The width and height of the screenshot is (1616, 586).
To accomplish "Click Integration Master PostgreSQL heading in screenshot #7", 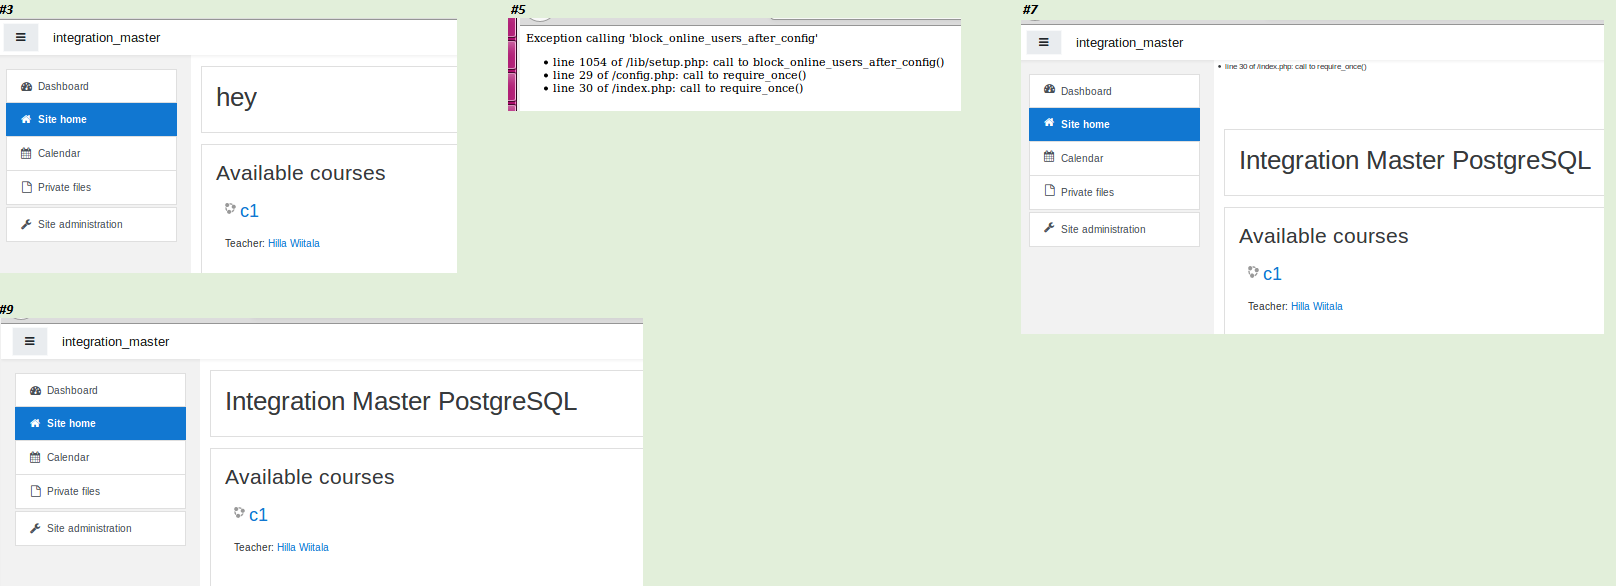I will tap(1415, 160).
